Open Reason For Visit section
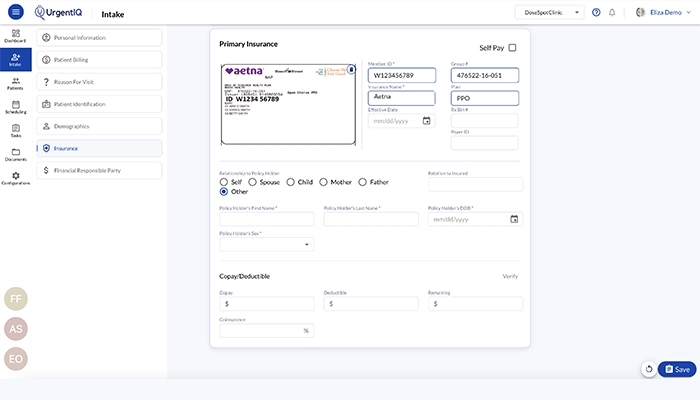Image resolution: width=700 pixels, height=400 pixels. [99, 82]
